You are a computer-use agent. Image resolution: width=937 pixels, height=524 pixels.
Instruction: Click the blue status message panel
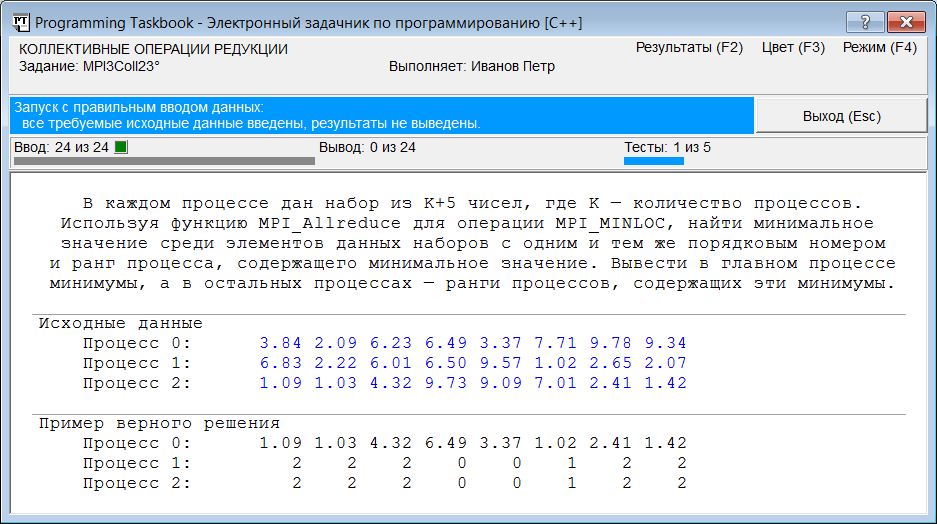click(380, 116)
